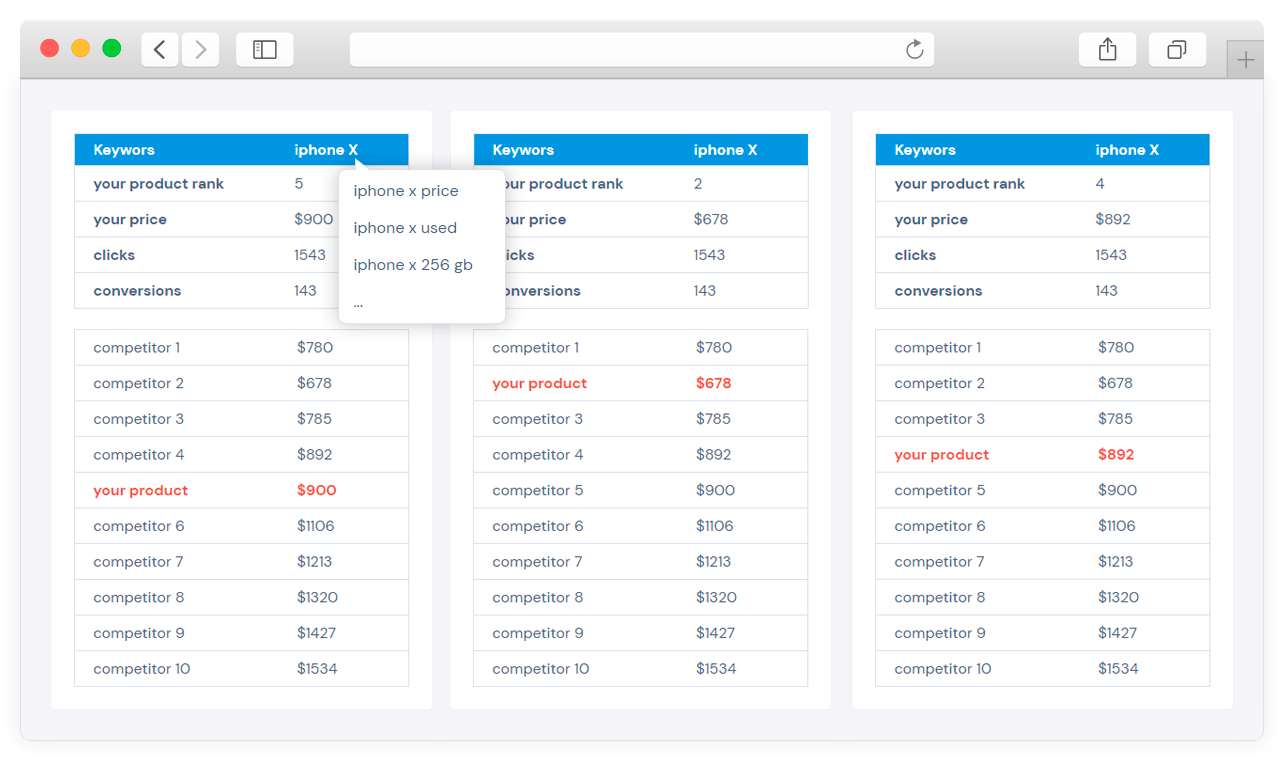
Task: Click $1106 price in right competitor list
Action: point(1117,526)
